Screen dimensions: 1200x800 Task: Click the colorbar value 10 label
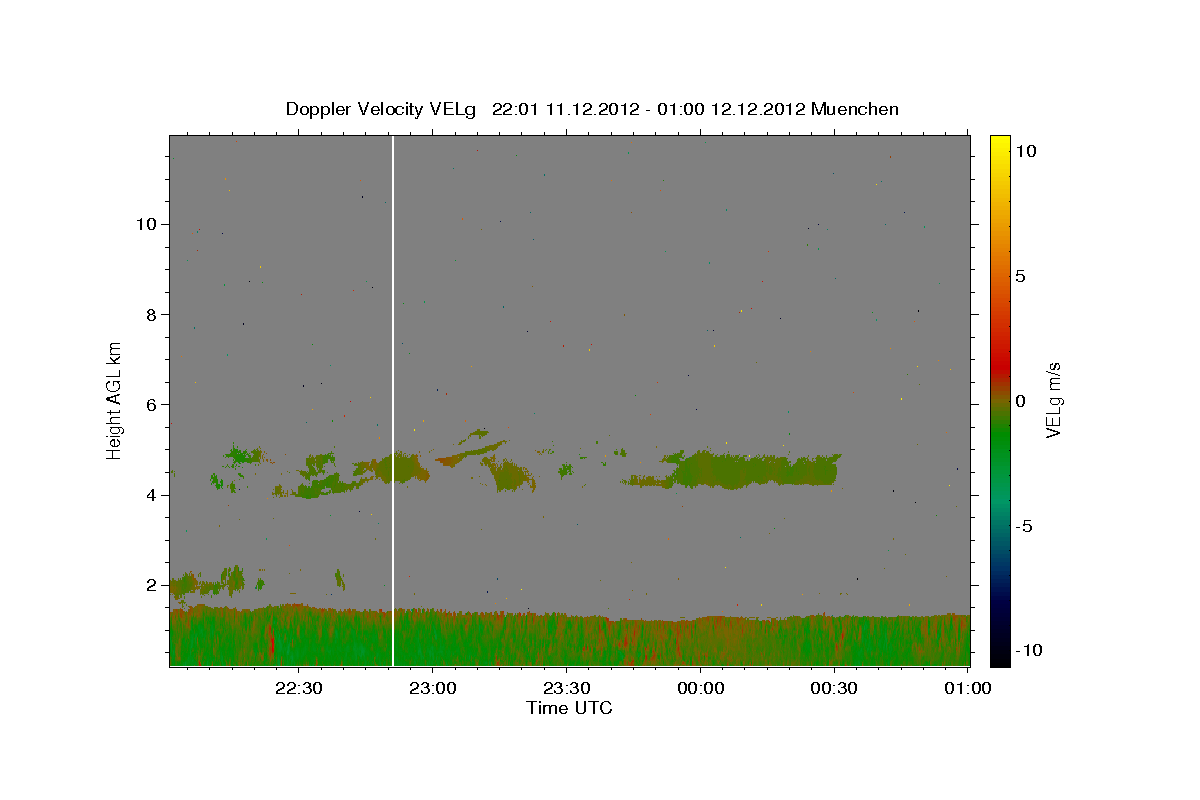[x=1025, y=151]
